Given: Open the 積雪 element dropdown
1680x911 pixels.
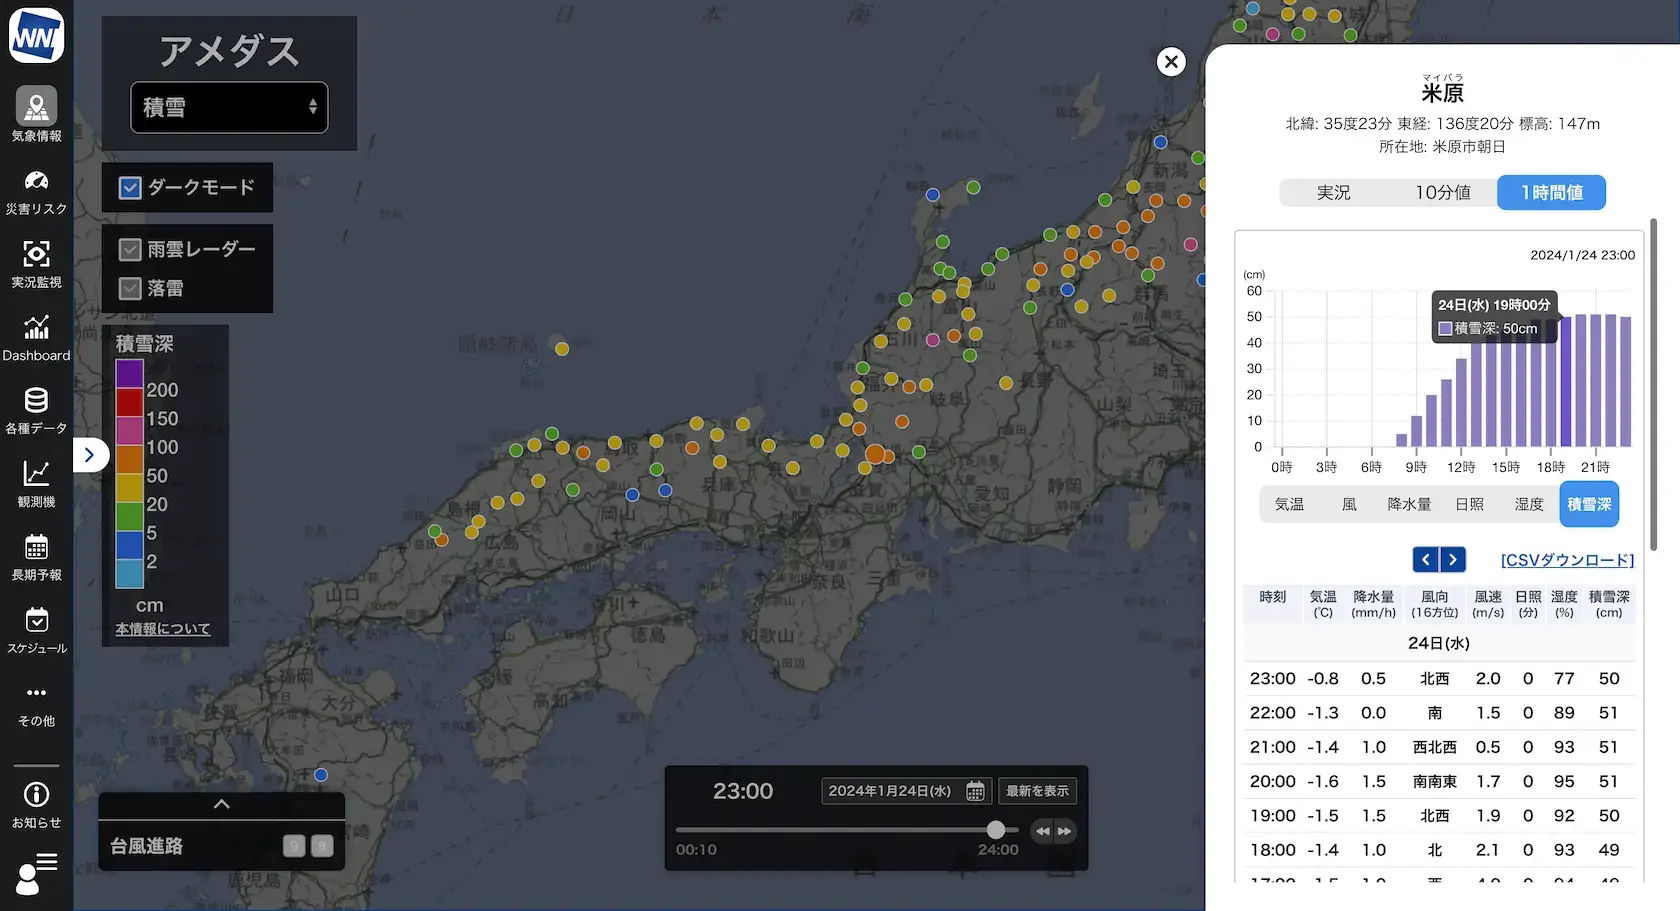Looking at the screenshot, I should (x=229, y=107).
